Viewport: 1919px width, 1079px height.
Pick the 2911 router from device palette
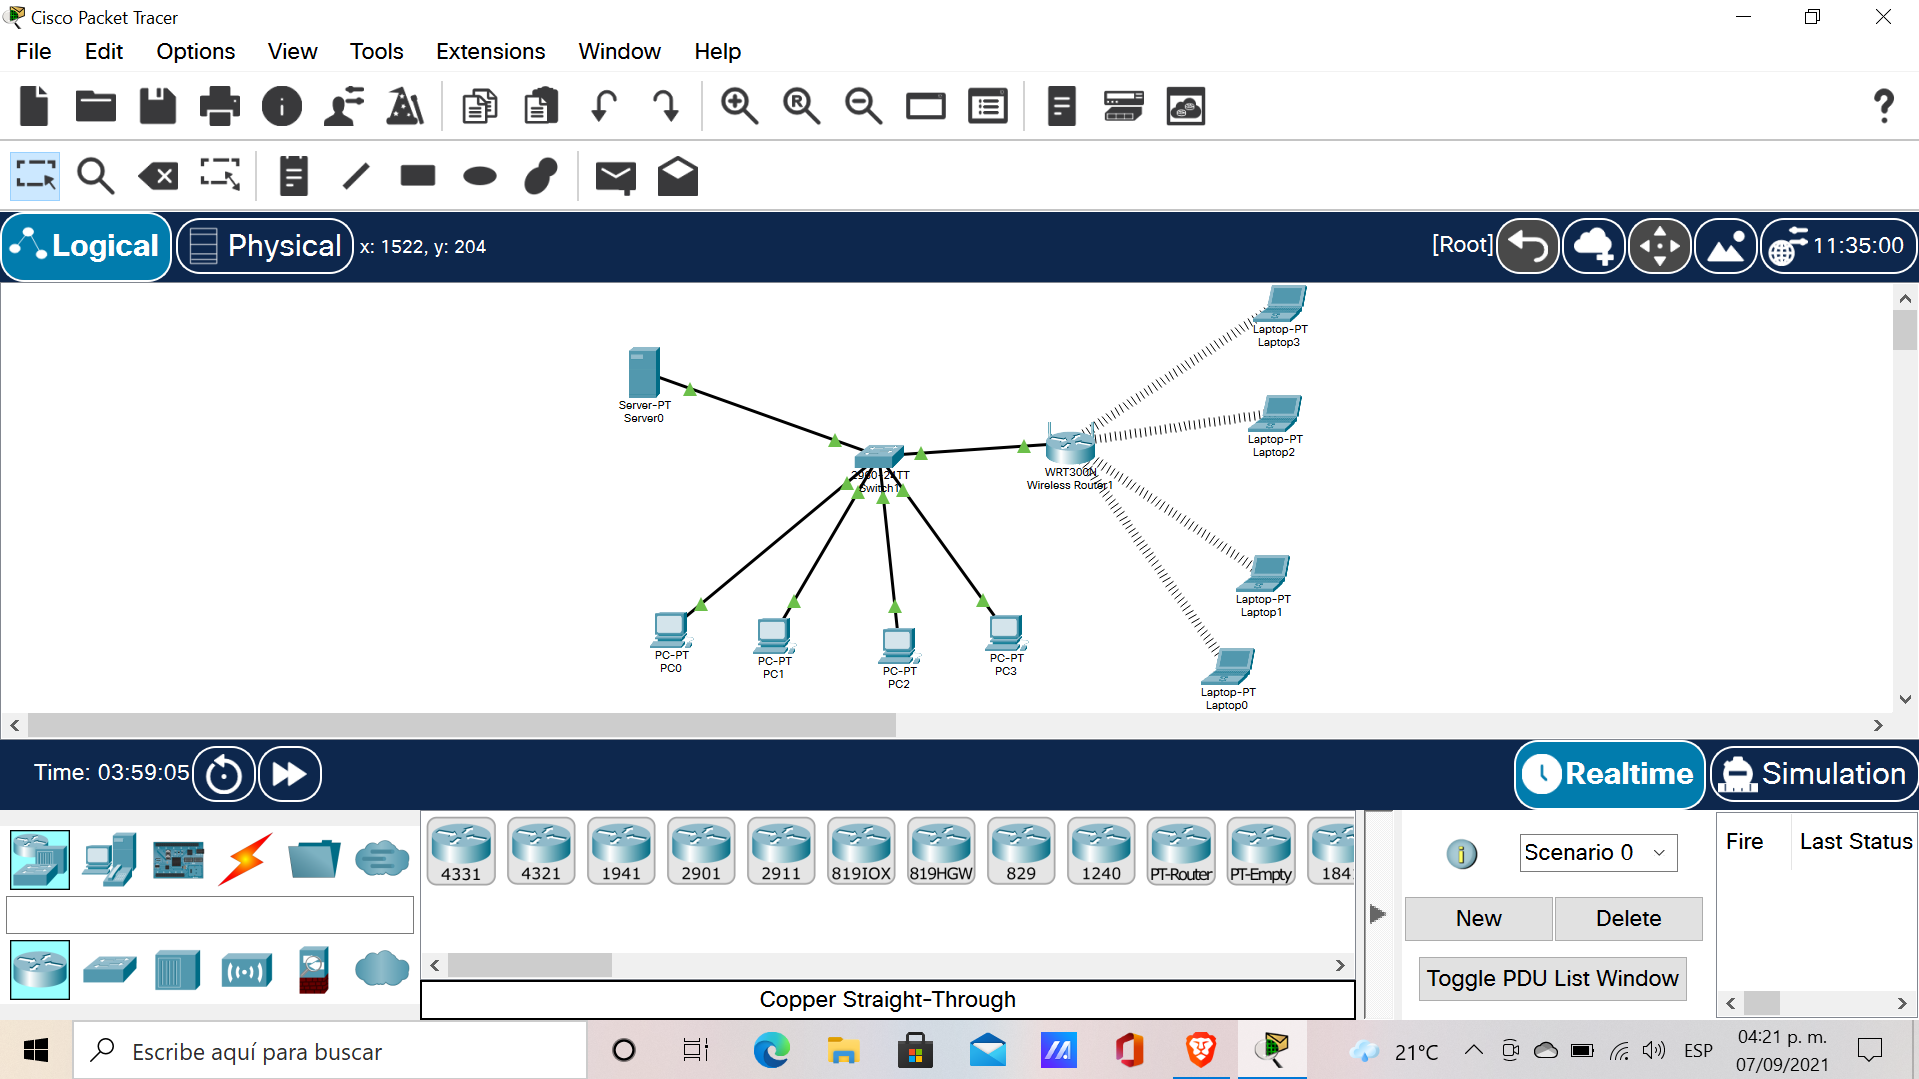point(781,850)
